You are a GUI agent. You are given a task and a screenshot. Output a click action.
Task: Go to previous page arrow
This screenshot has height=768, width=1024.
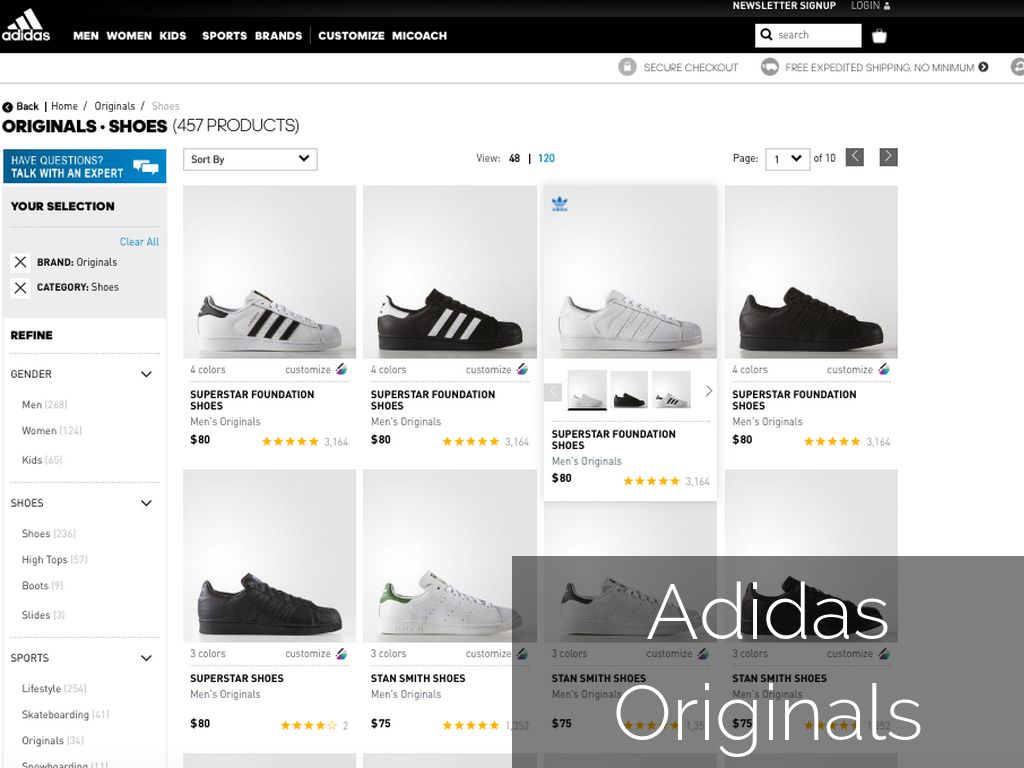tap(854, 157)
